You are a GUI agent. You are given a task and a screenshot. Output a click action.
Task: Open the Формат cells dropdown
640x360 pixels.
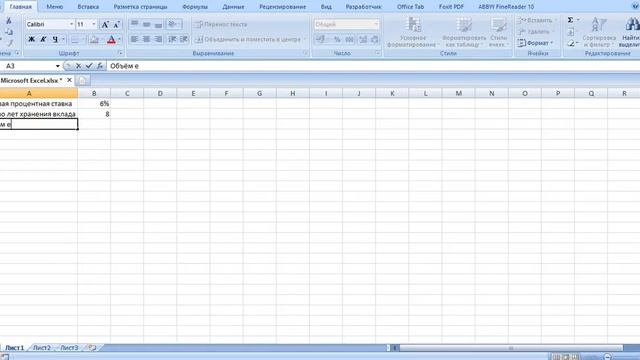click(x=536, y=43)
